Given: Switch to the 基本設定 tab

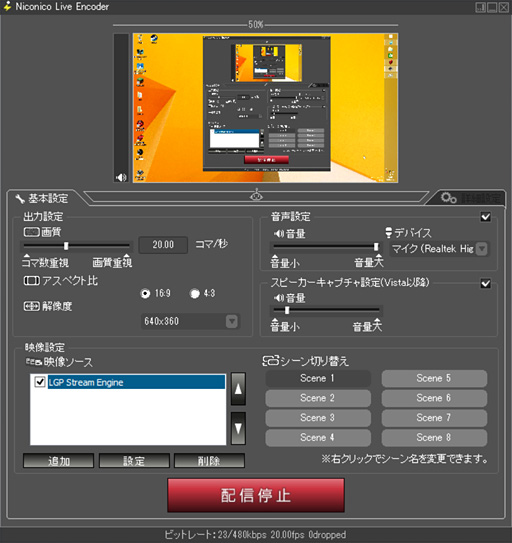Looking at the screenshot, I should tap(42, 198).
